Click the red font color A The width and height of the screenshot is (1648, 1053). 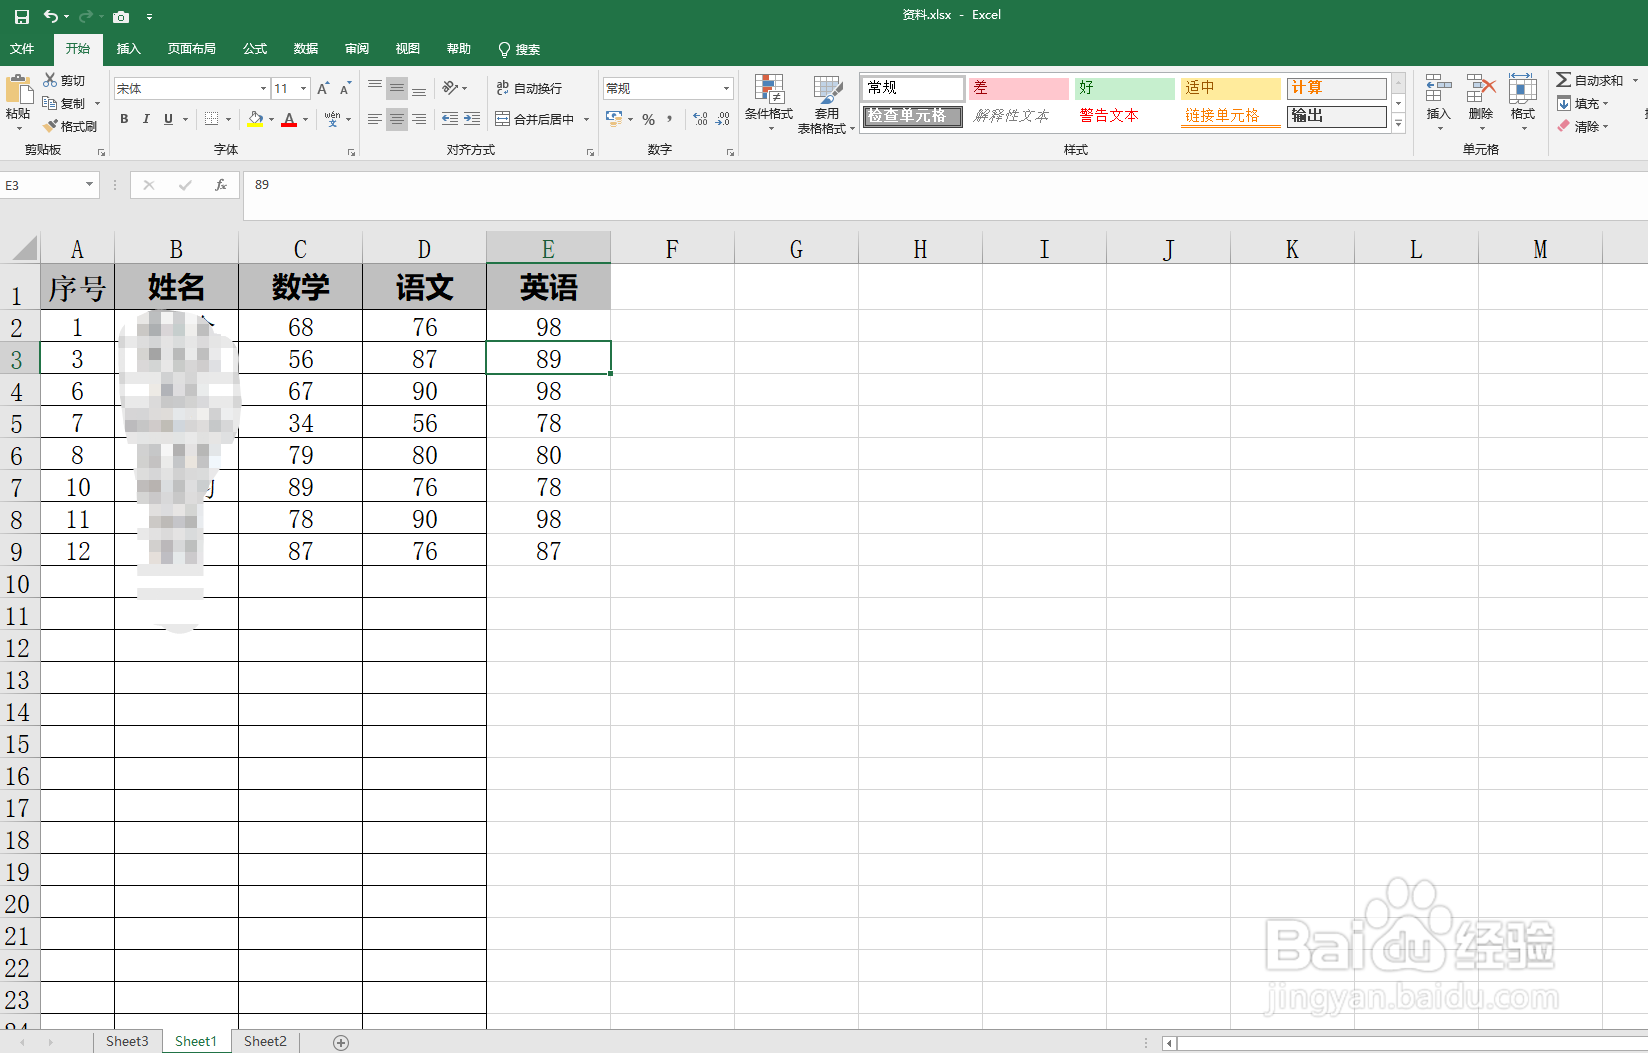point(289,119)
